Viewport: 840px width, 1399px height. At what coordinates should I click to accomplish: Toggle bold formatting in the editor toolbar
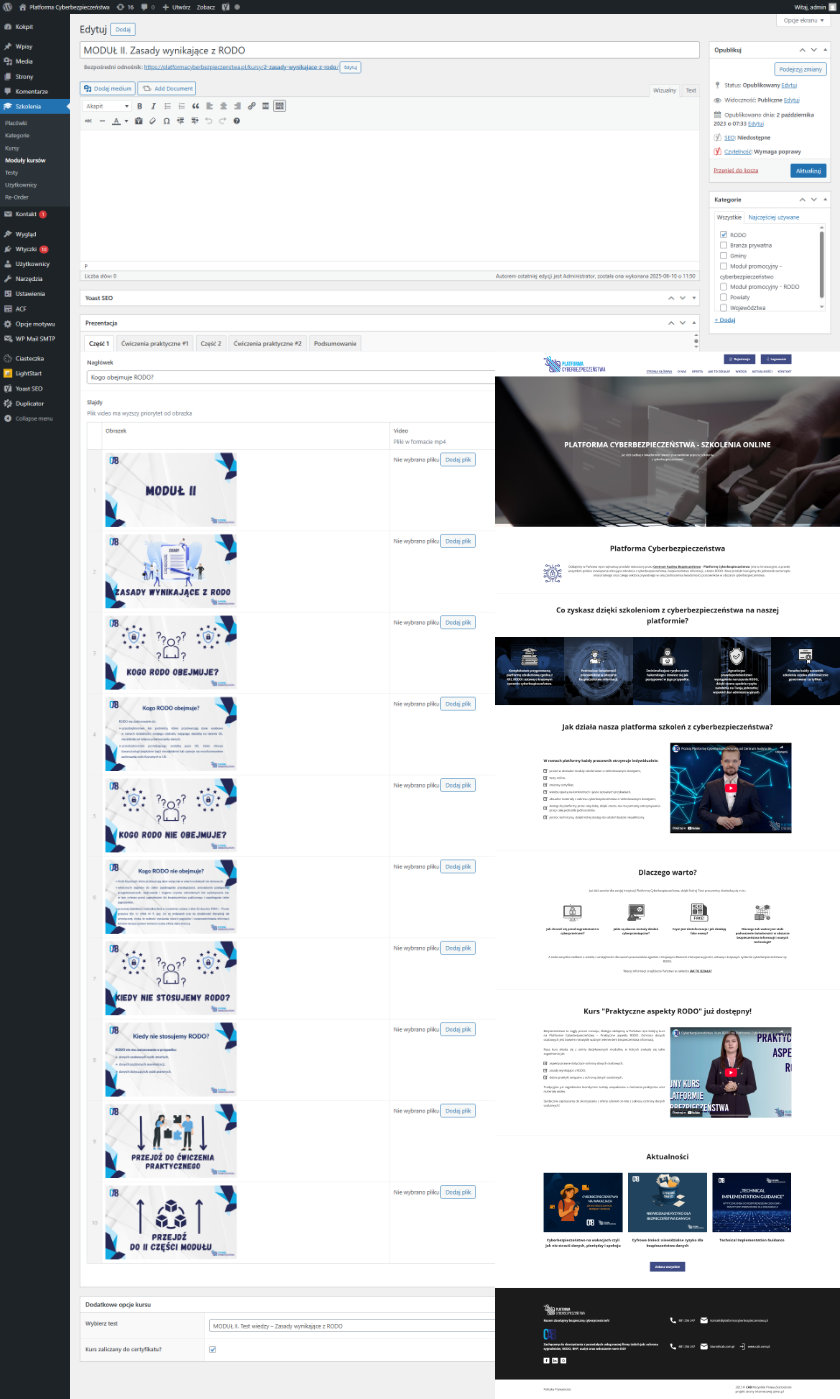140,106
